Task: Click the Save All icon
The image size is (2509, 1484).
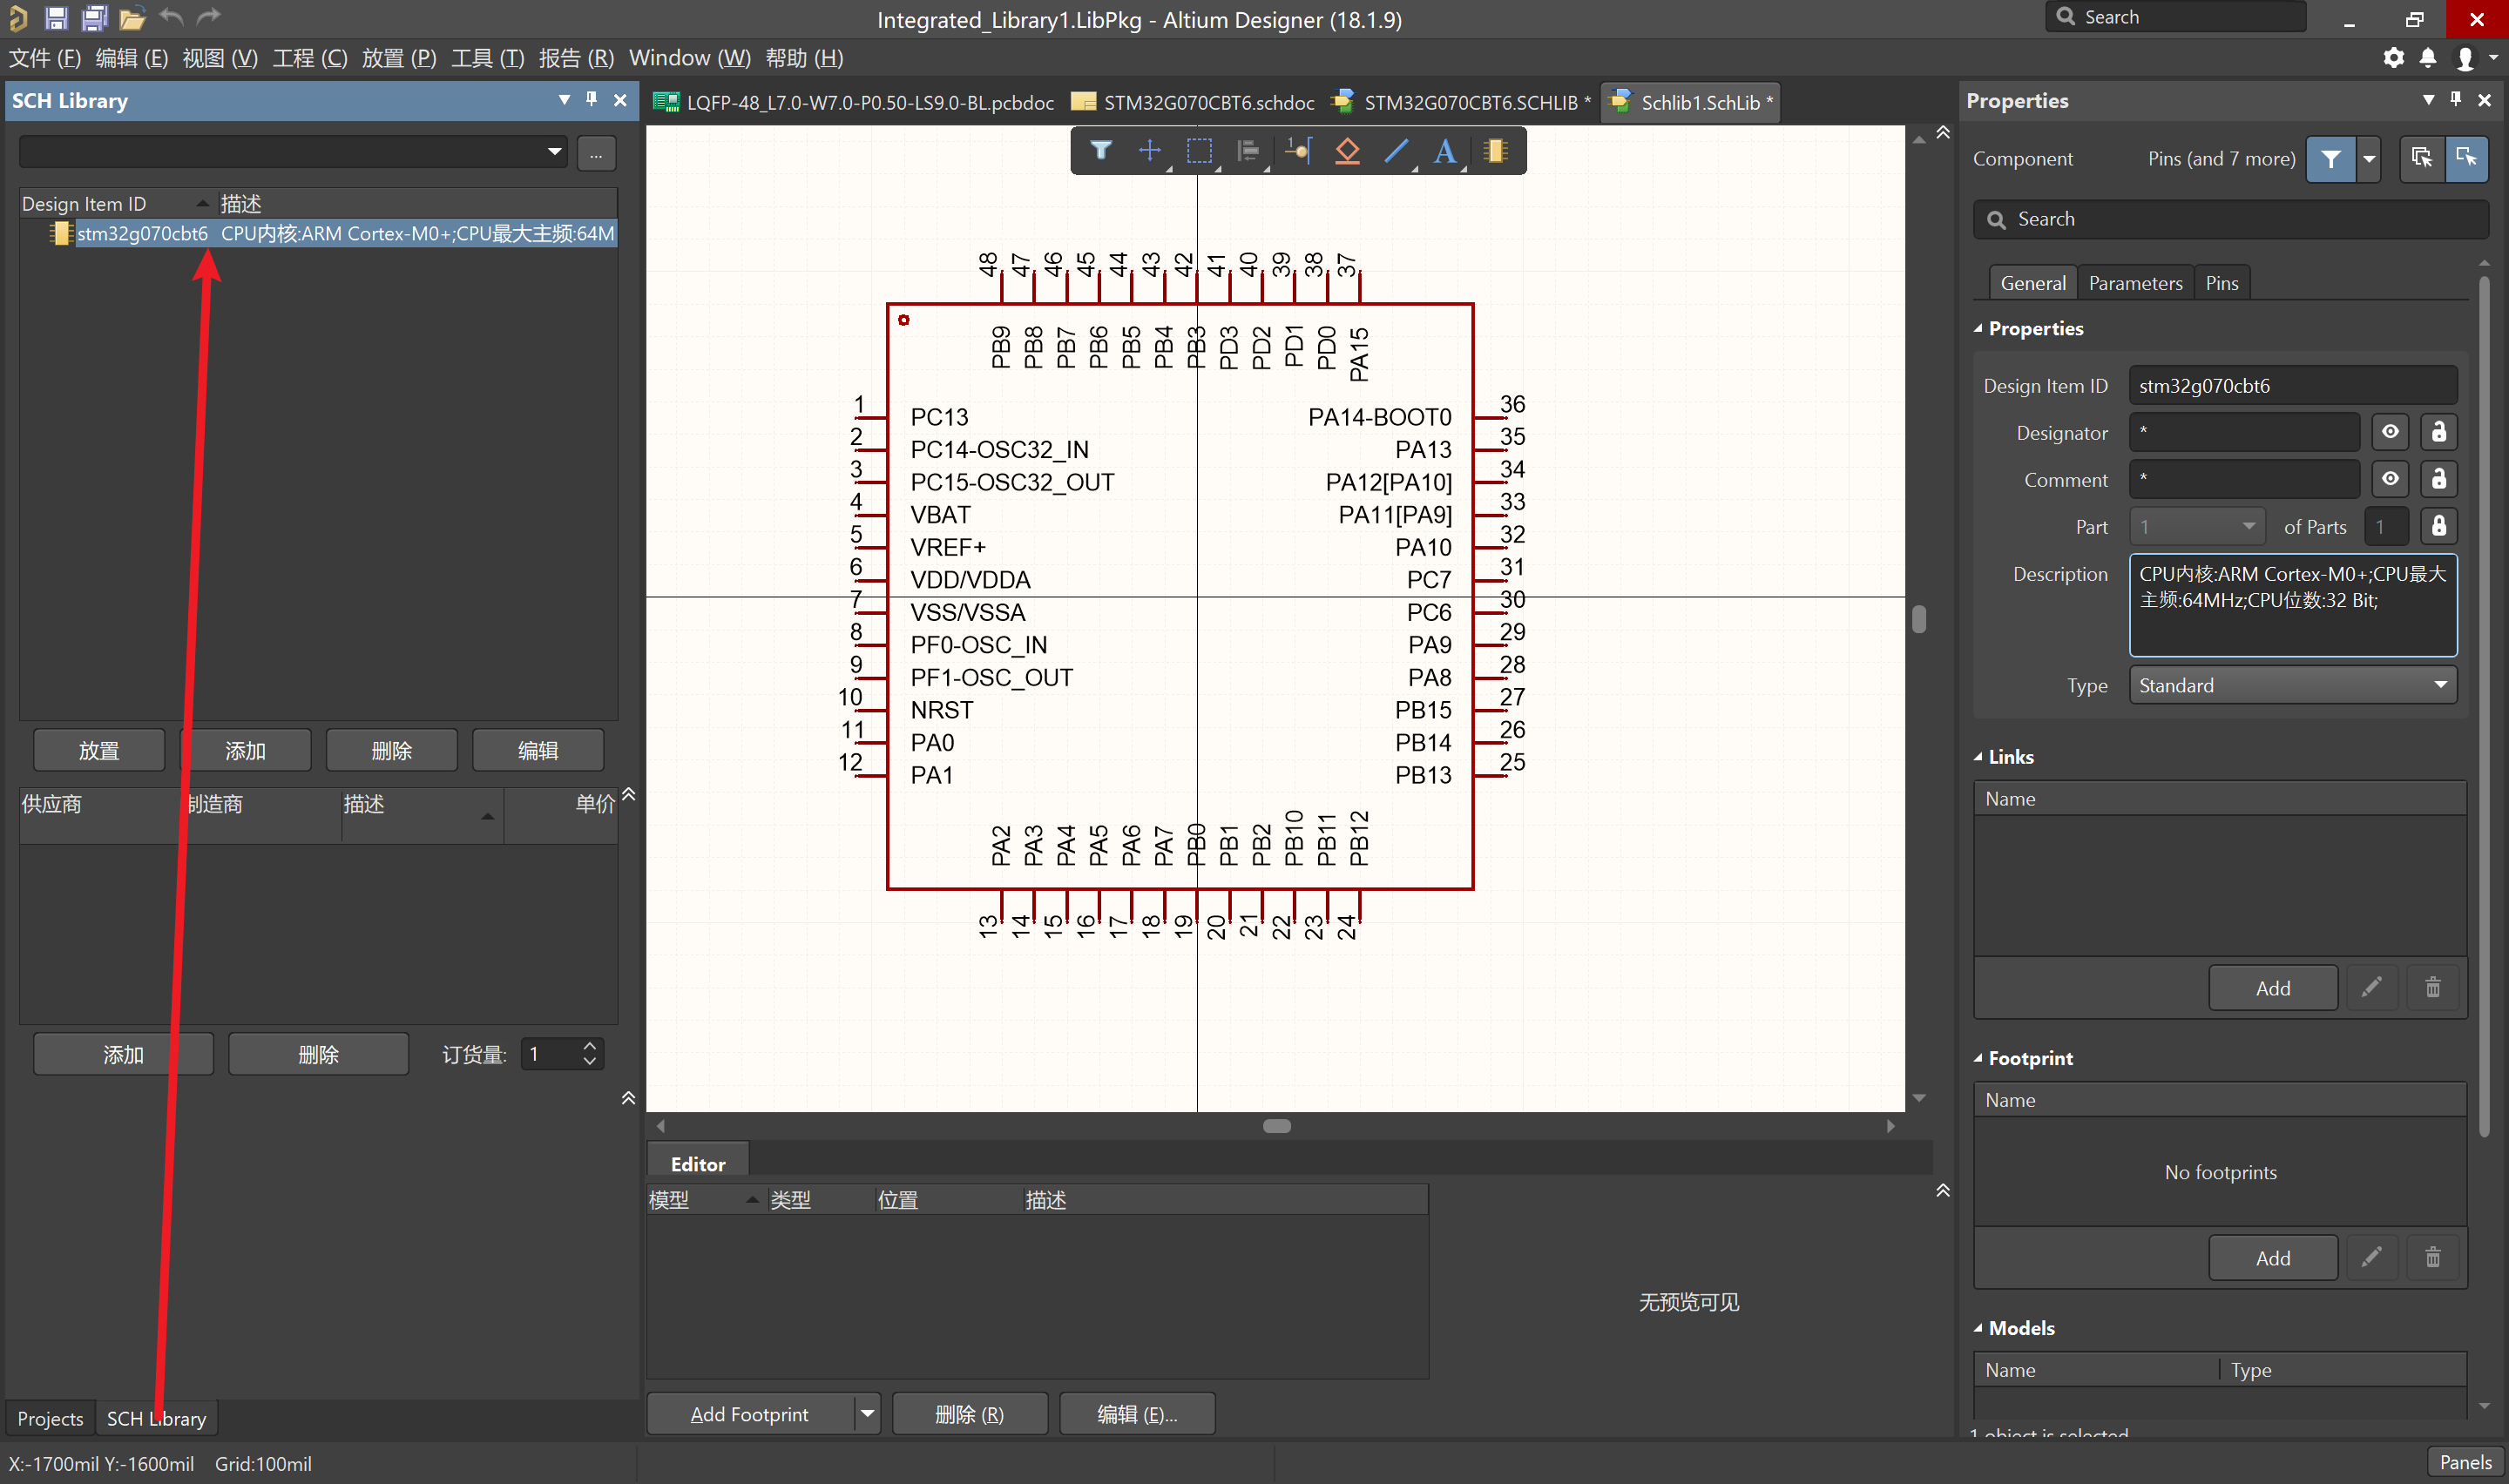Action: (x=94, y=18)
